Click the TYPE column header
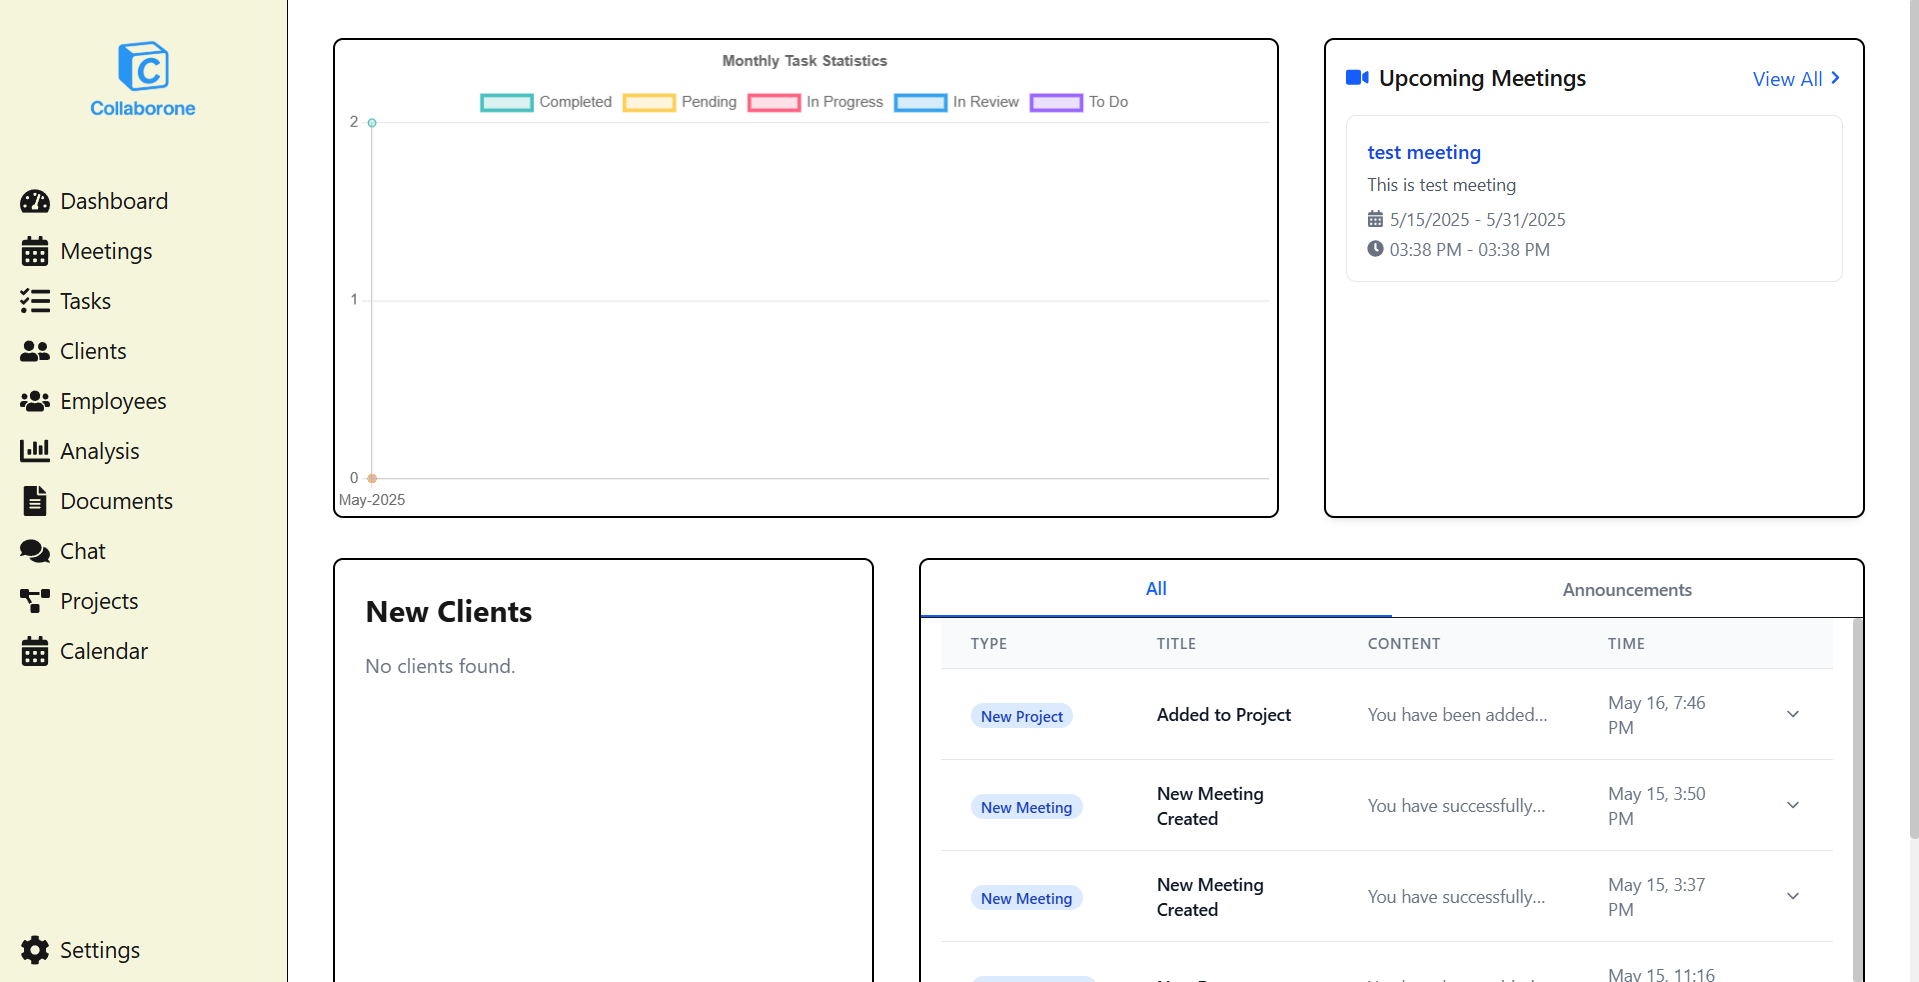This screenshot has width=1919, height=982. (988, 644)
